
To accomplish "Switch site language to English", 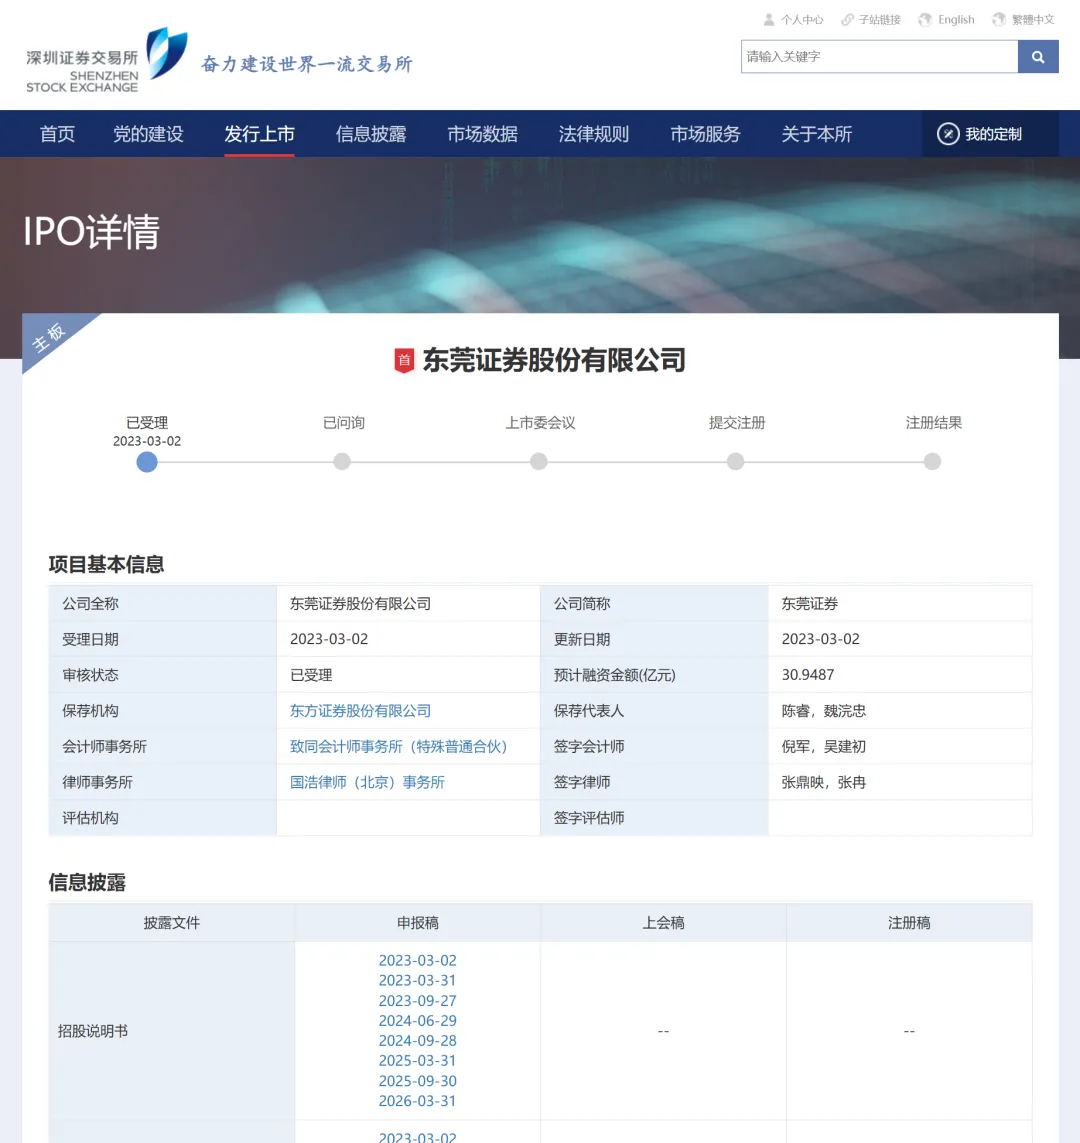I will pos(956,20).
